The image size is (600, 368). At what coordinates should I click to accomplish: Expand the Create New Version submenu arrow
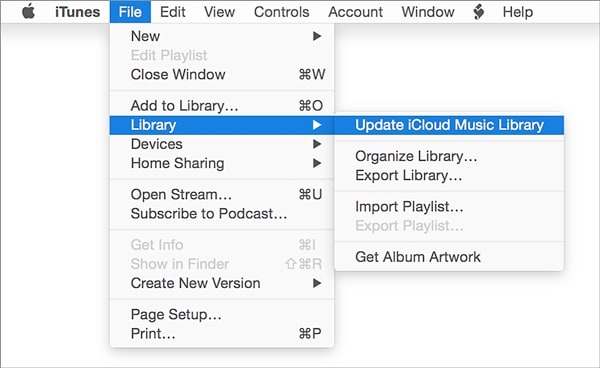[317, 283]
